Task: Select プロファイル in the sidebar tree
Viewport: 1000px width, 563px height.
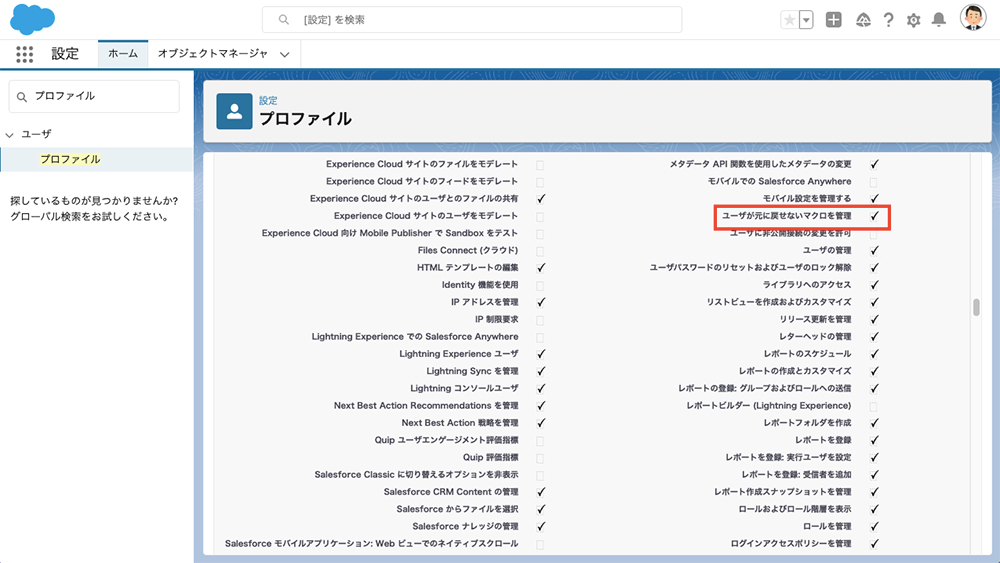Action: pyautogui.click(x=70, y=159)
